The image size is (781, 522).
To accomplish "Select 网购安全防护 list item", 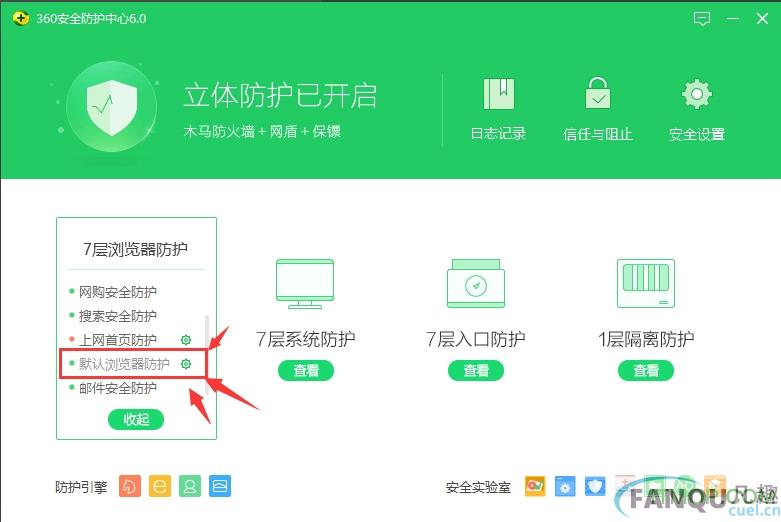I will pos(118,292).
